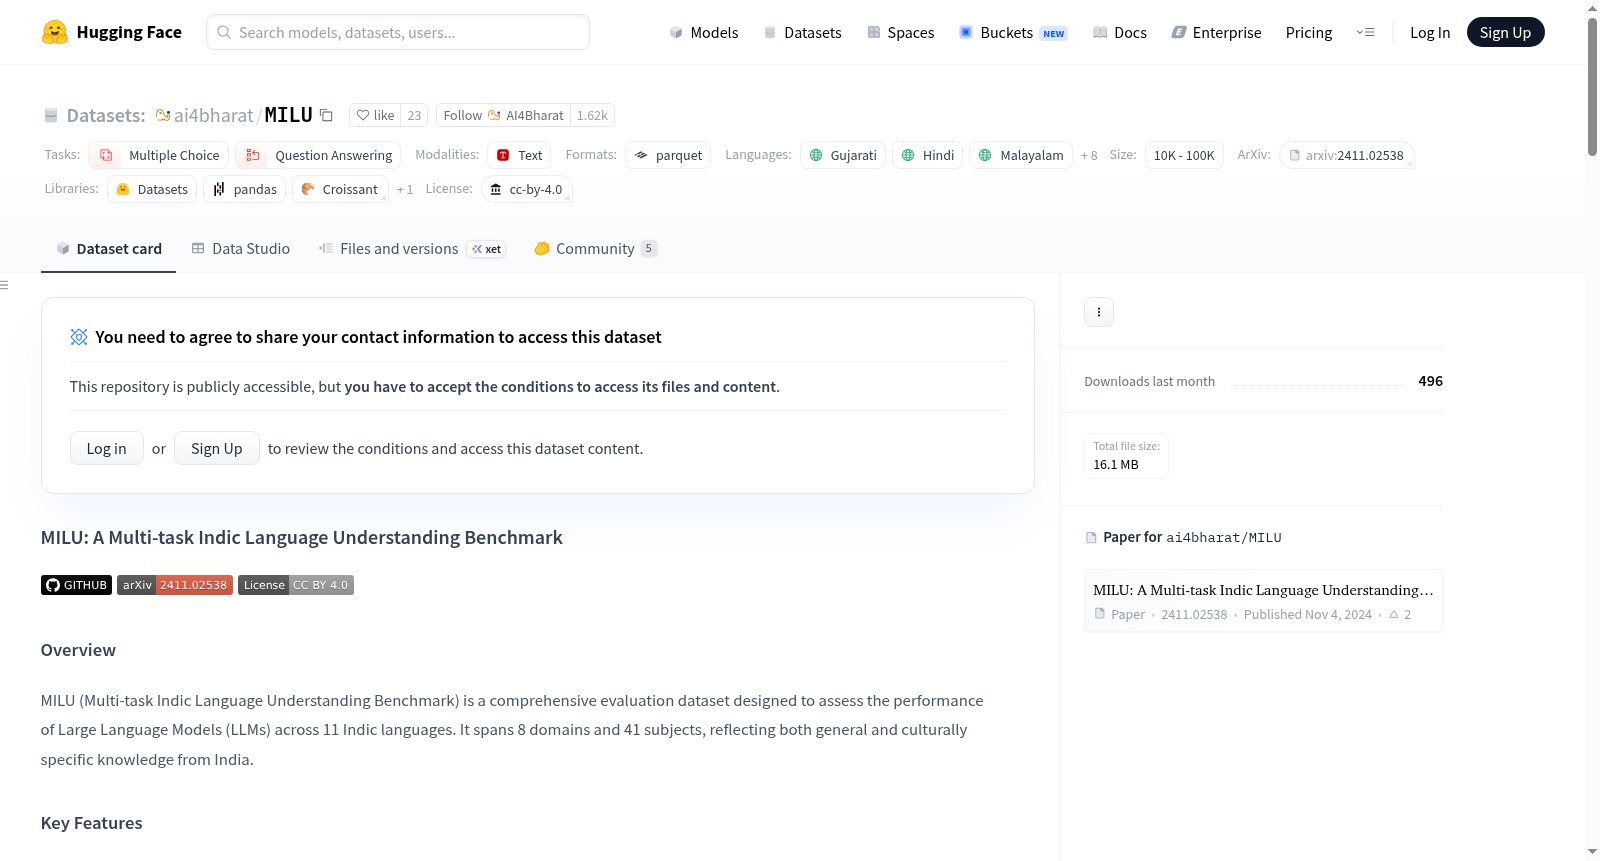Open the three-dot options menu in sidebar
Image resolution: width=1600 pixels, height=861 pixels.
click(1099, 312)
